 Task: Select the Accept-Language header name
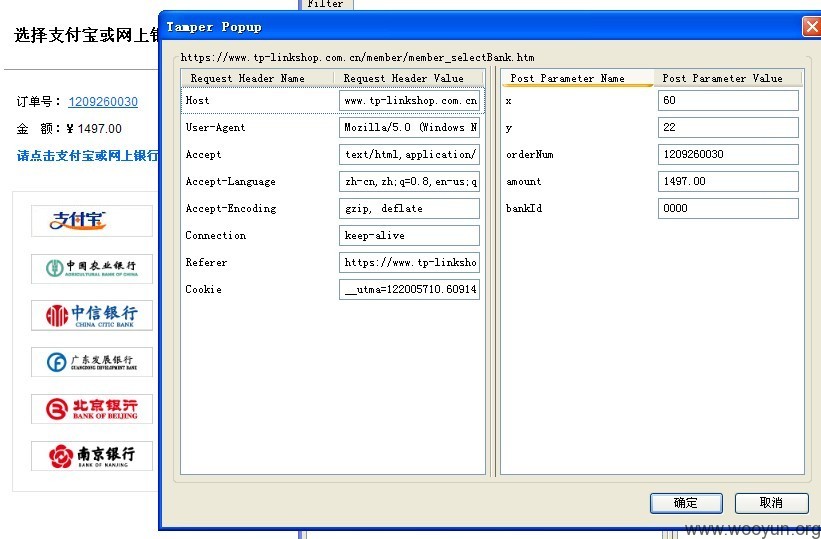pos(230,182)
